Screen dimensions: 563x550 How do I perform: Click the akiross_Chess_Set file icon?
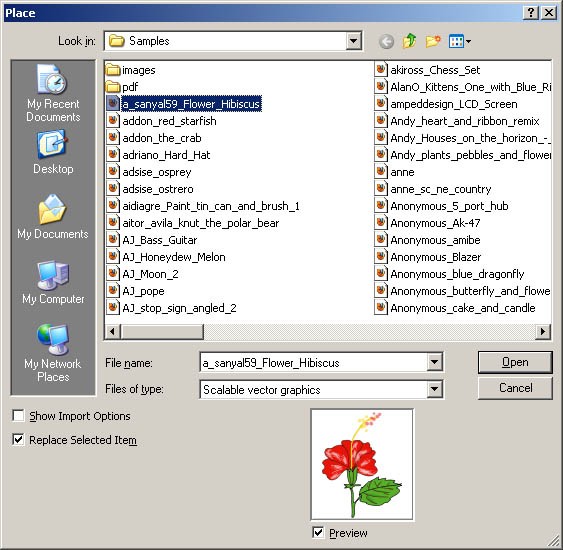coord(381,70)
